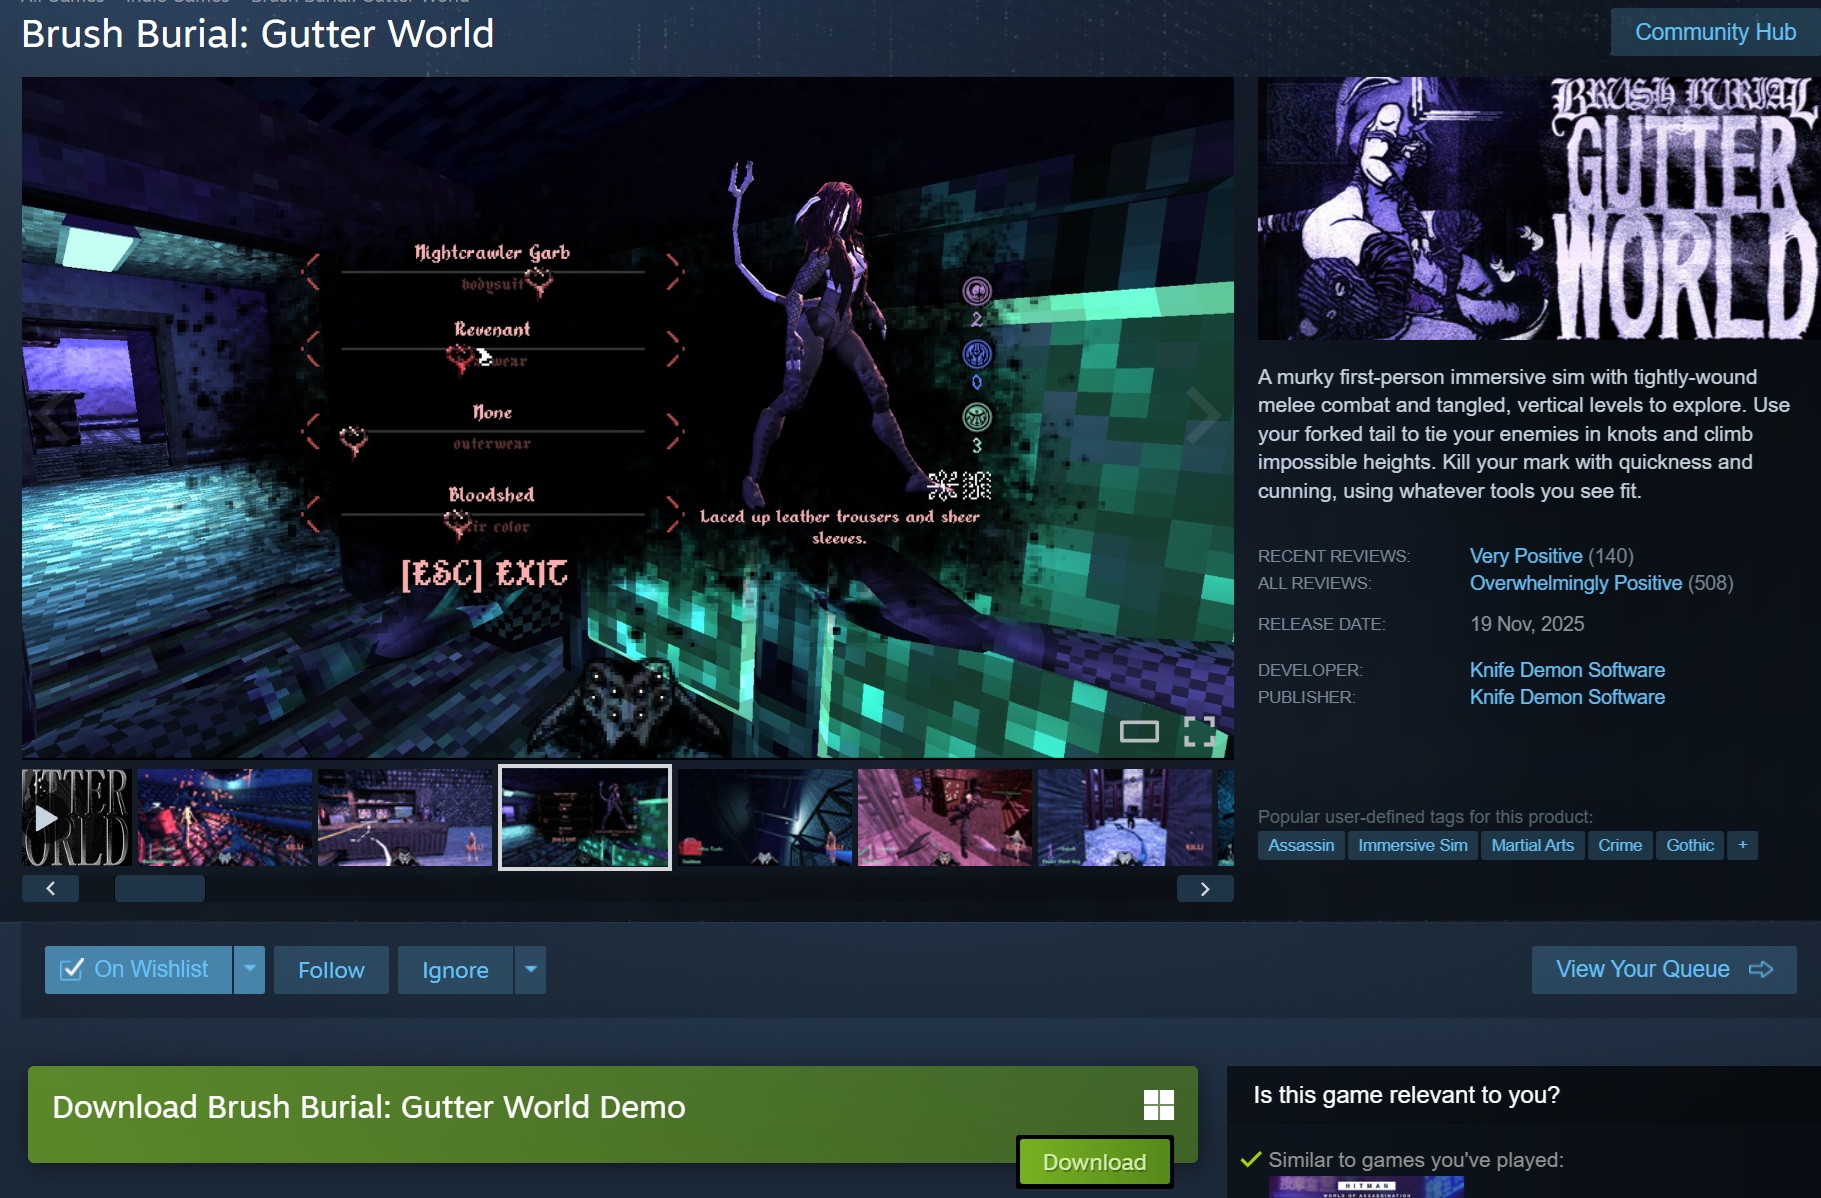Select the red theater seats screenshot thumbnail

click(x=225, y=817)
